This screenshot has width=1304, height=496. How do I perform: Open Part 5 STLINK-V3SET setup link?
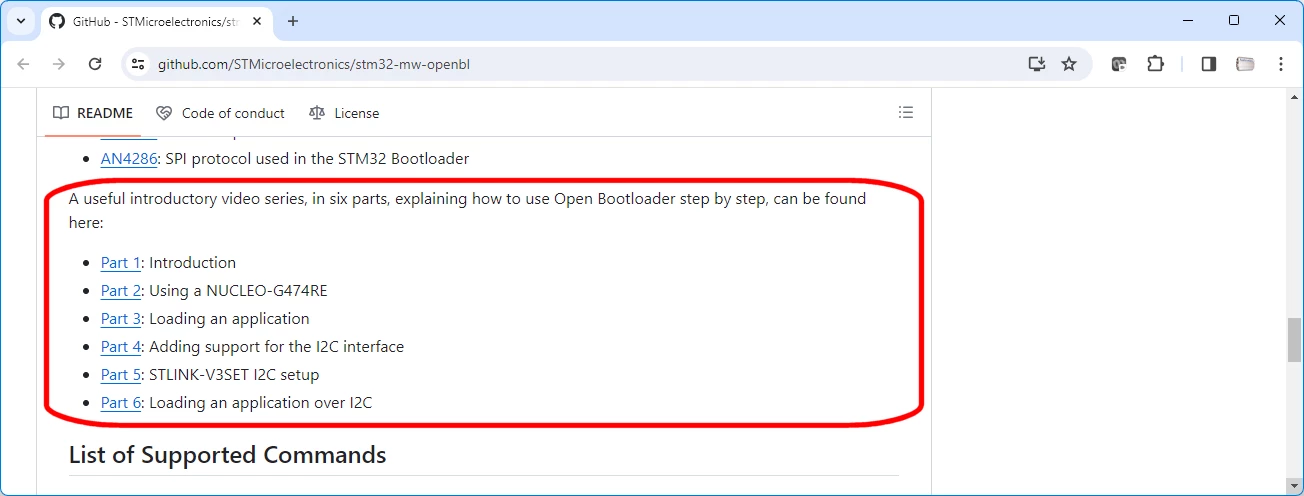click(121, 374)
